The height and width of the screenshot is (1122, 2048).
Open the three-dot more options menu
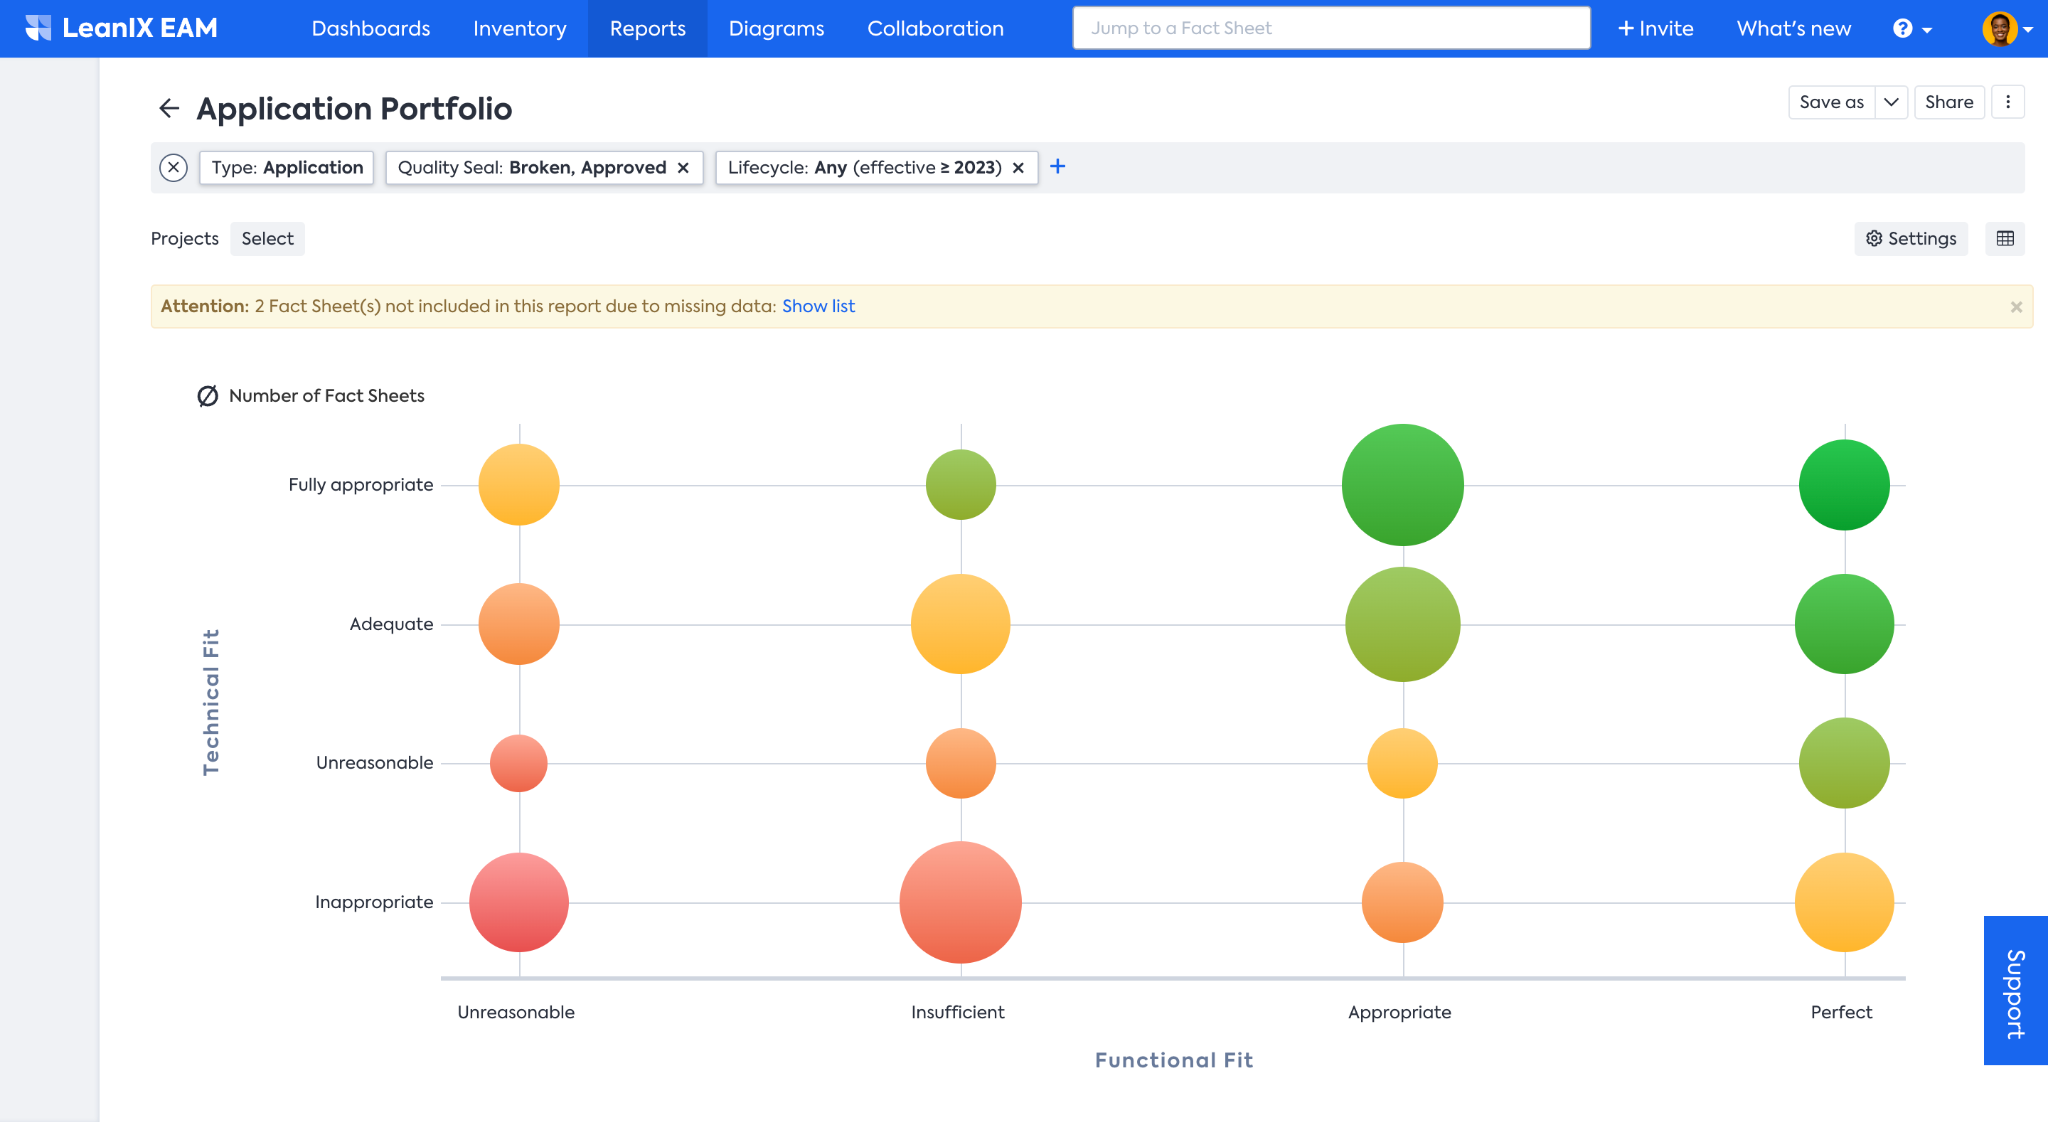click(2008, 102)
